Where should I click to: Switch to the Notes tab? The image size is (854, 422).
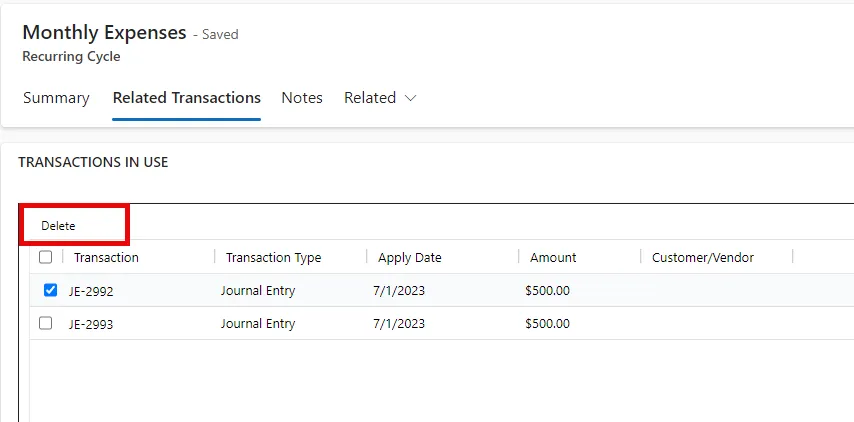(302, 98)
